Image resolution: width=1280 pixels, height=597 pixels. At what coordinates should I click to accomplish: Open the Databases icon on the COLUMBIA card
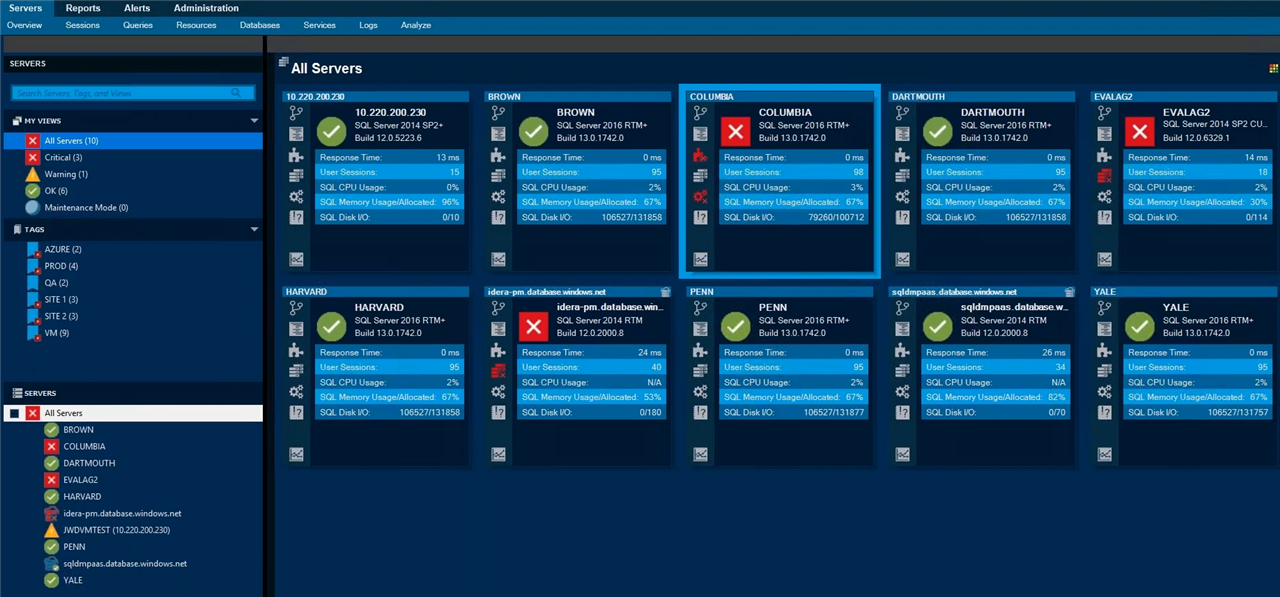(x=700, y=176)
